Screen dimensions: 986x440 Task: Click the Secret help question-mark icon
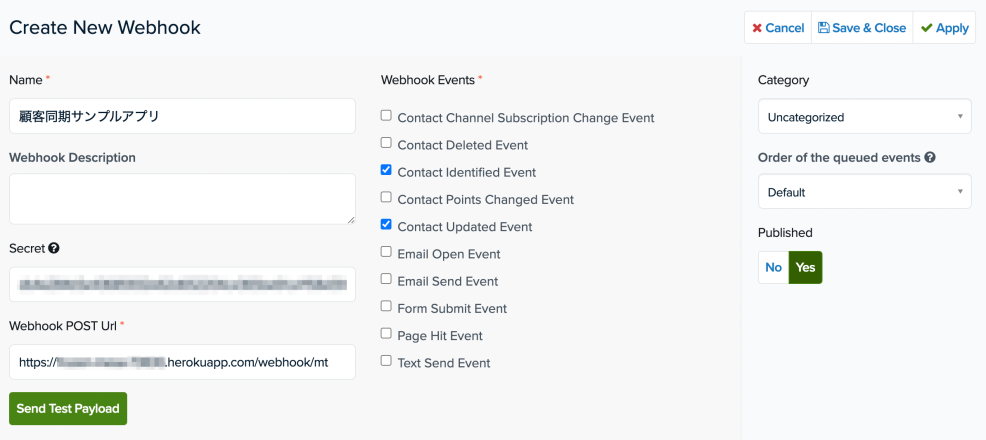(x=54, y=248)
